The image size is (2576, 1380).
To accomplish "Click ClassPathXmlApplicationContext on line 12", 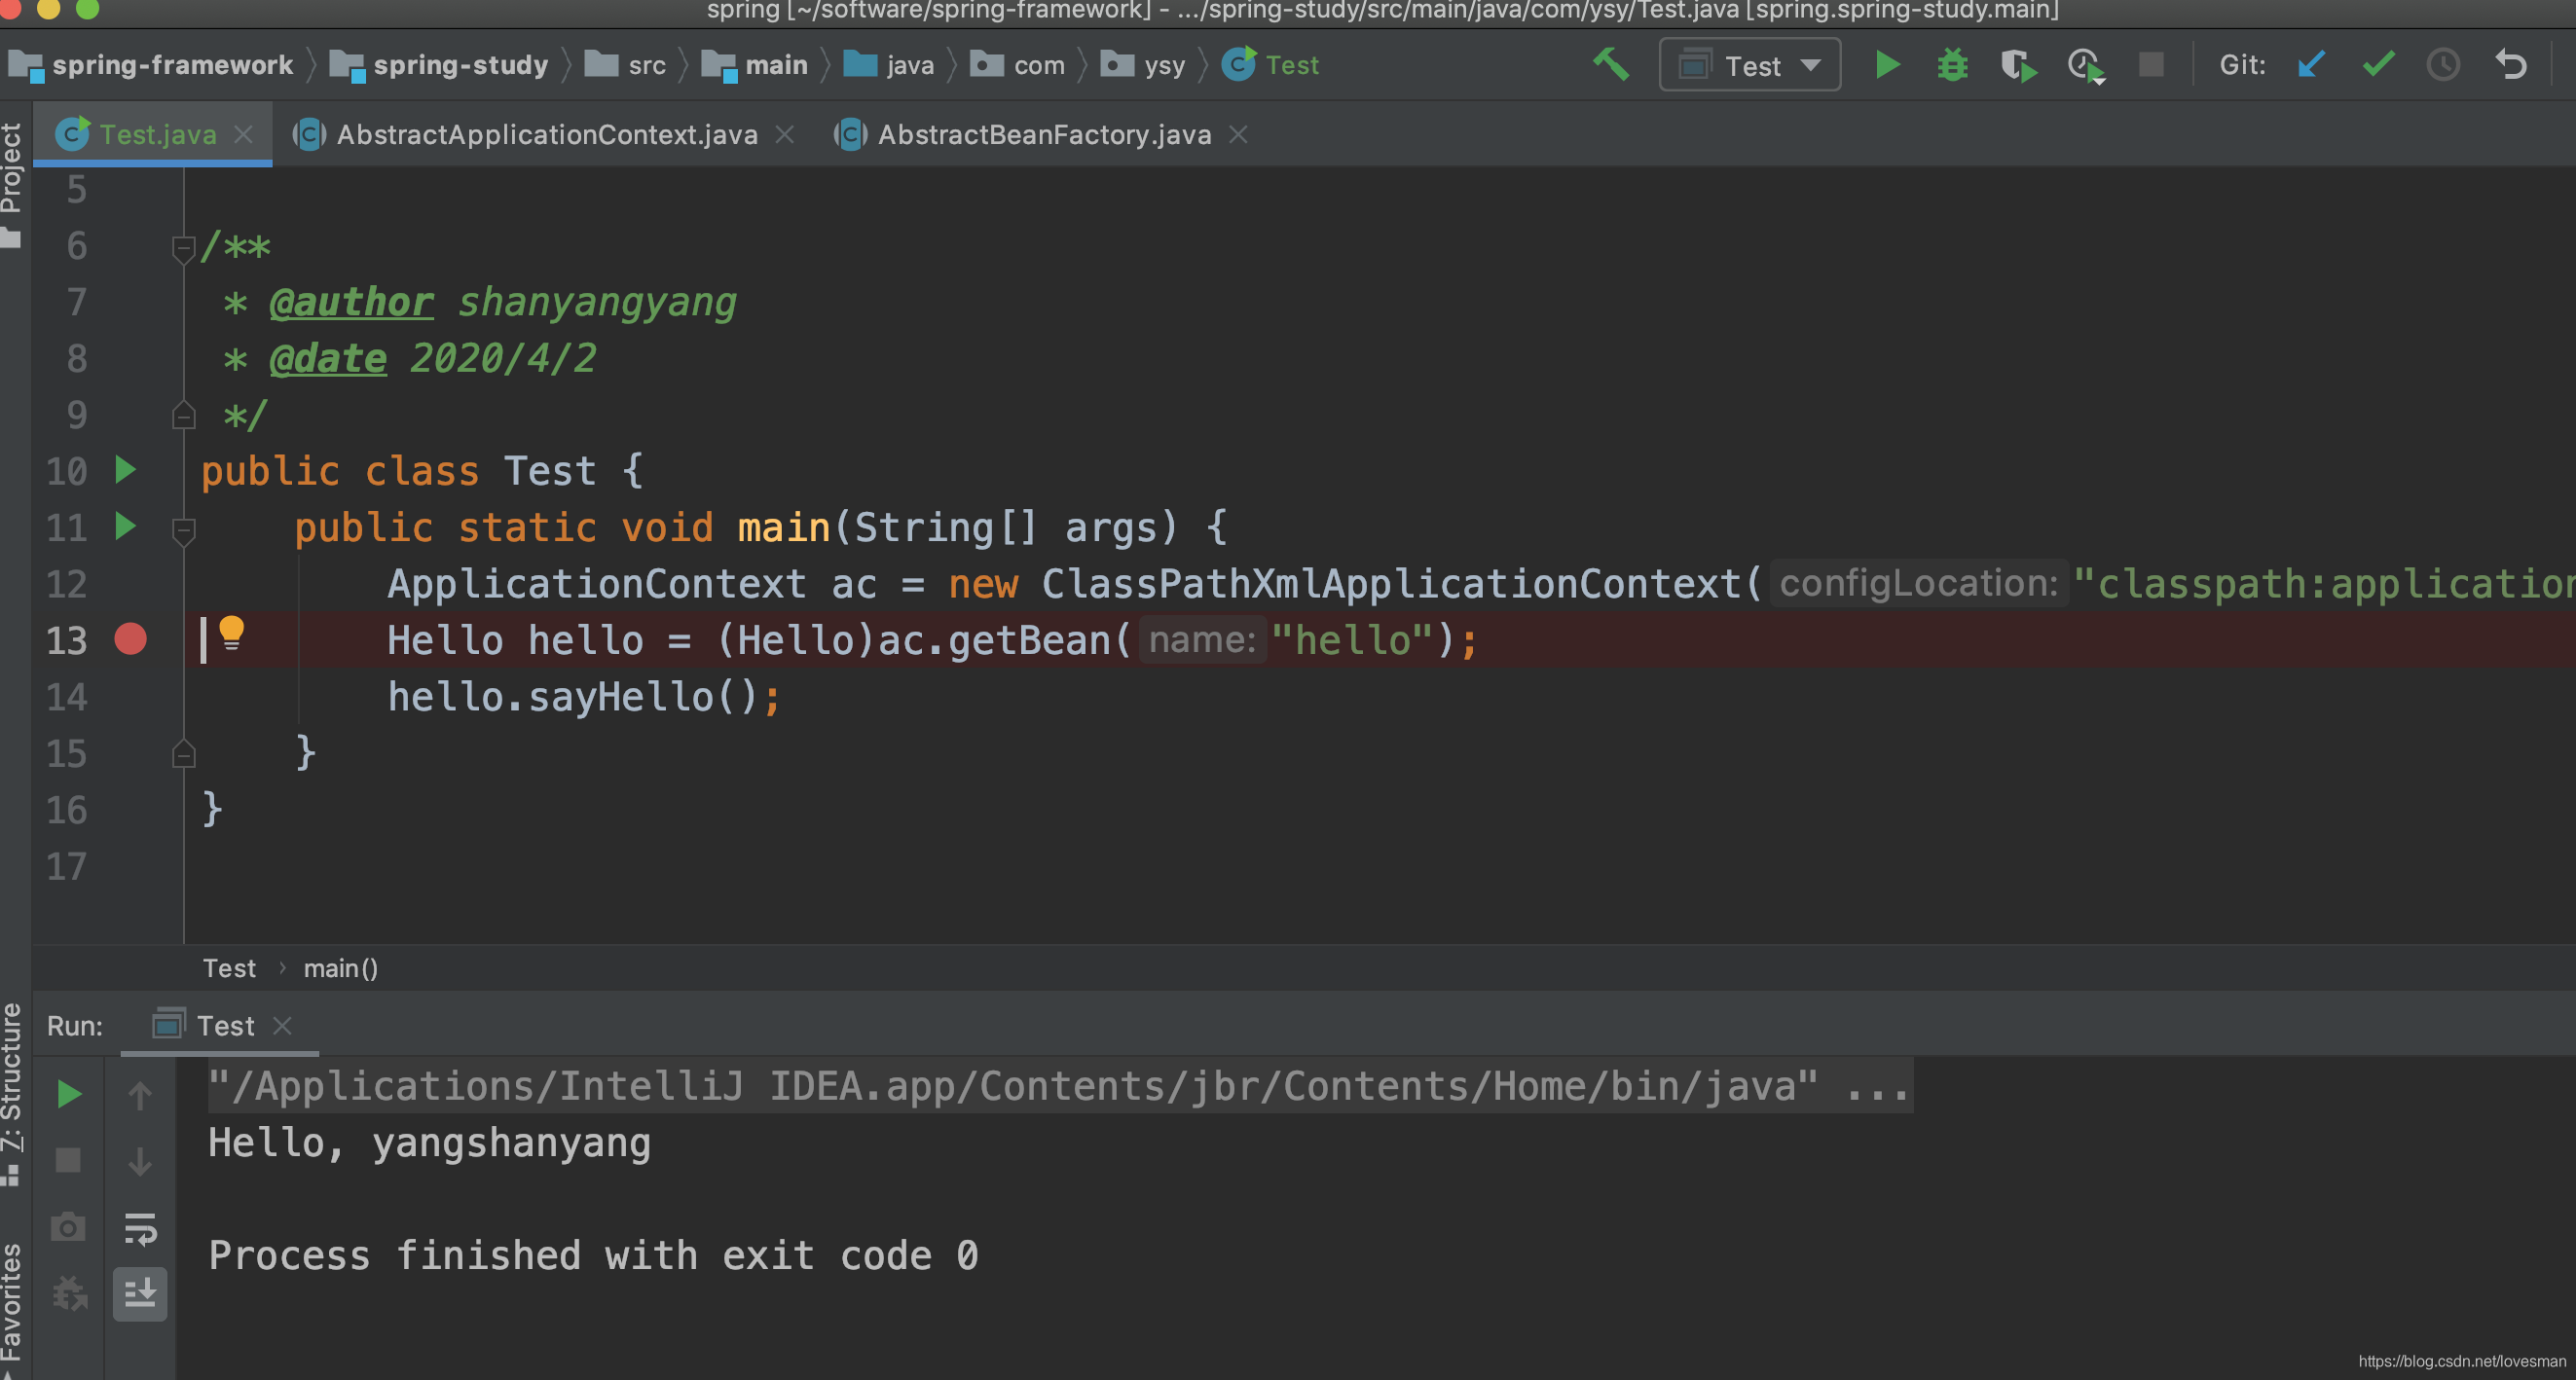I will 1391,583.
